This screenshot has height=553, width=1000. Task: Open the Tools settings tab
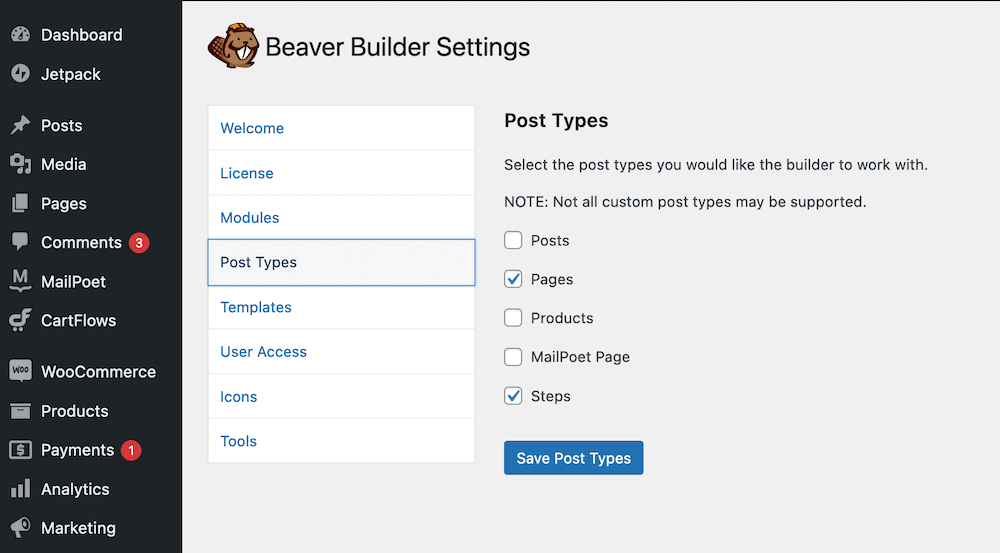tap(341, 441)
